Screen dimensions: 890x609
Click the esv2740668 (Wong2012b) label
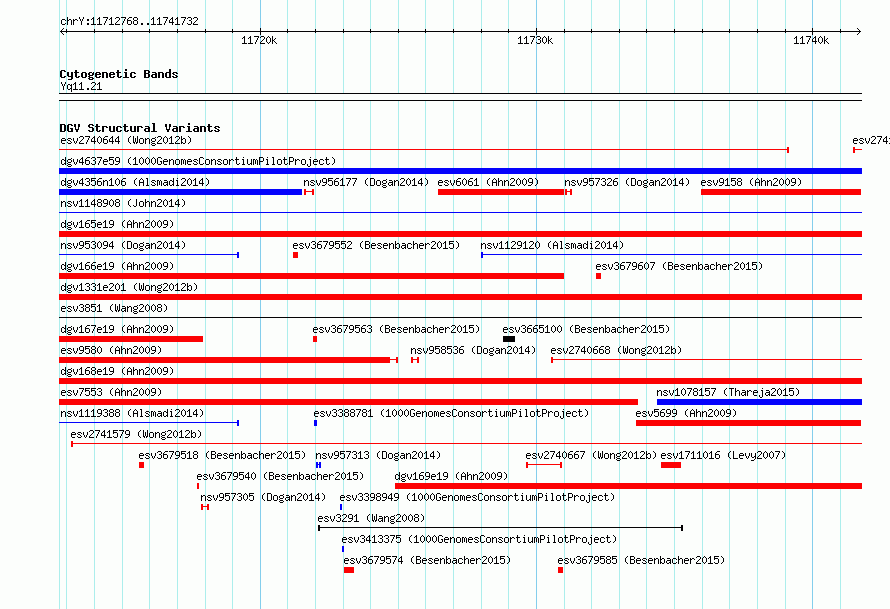(616, 350)
